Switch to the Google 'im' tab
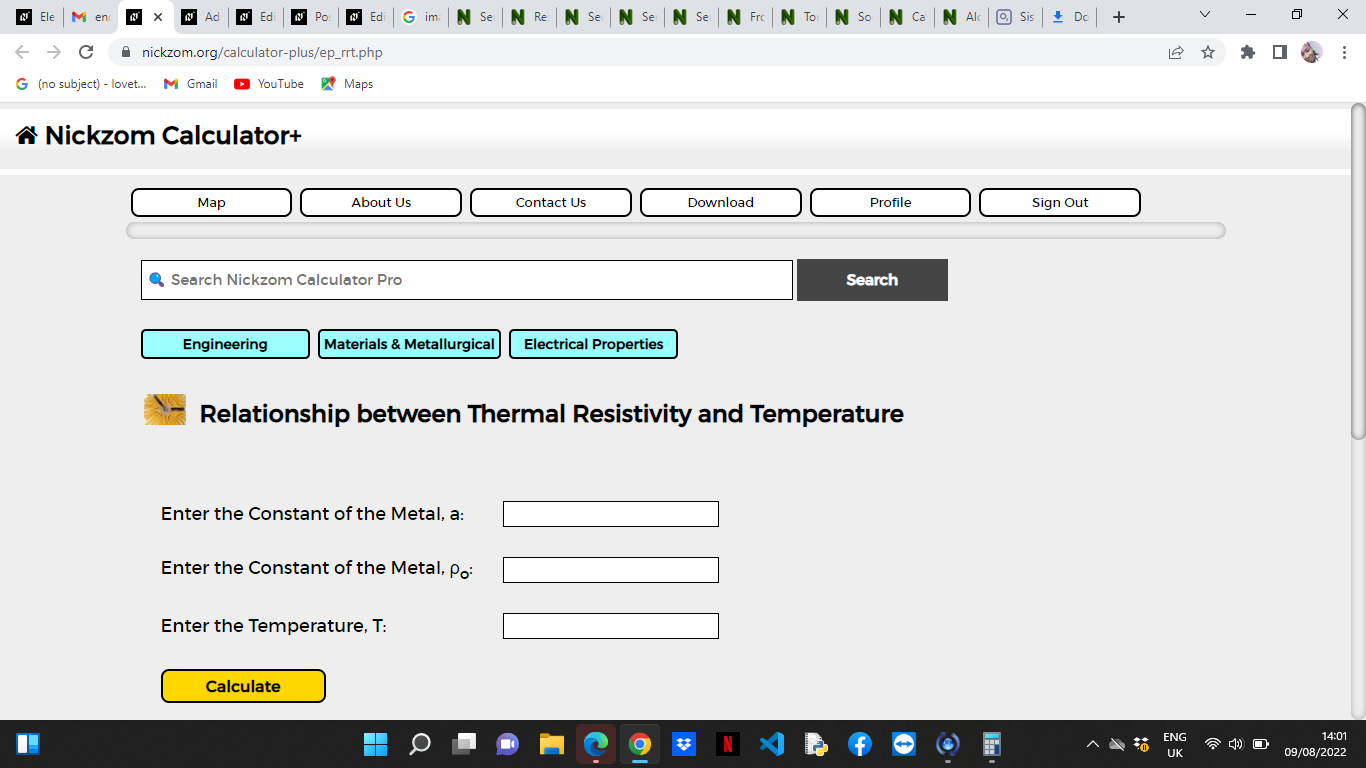This screenshot has height=768, width=1366. [x=420, y=17]
